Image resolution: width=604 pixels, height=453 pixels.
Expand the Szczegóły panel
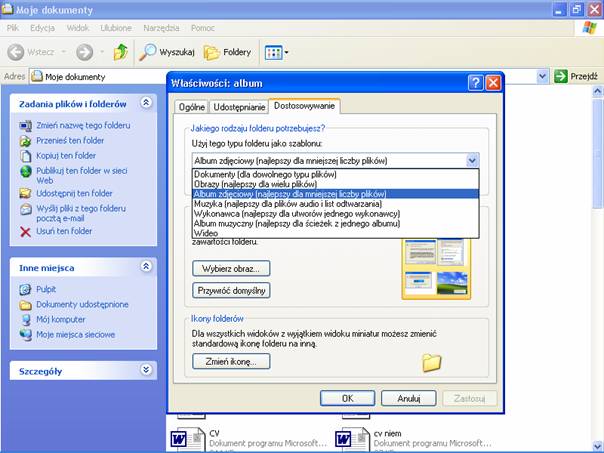(146, 370)
